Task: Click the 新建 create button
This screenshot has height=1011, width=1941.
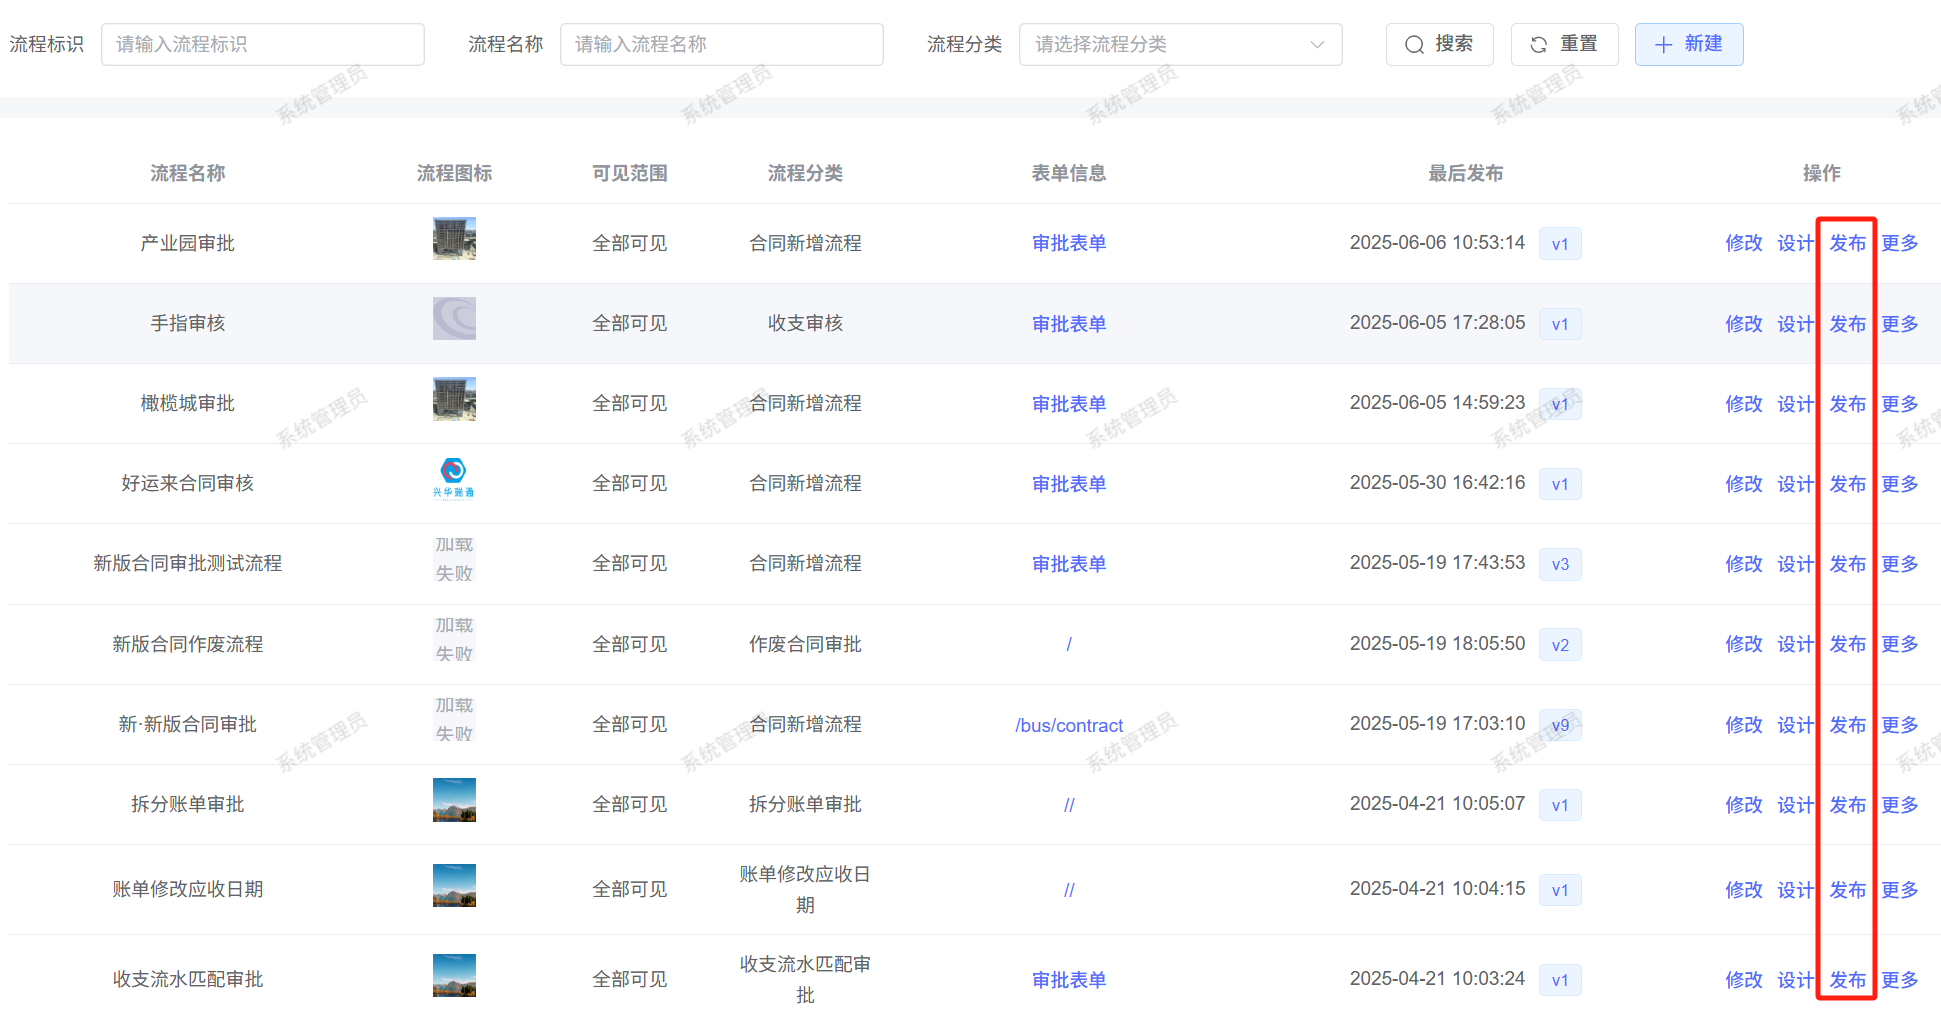Action: pos(1688,44)
